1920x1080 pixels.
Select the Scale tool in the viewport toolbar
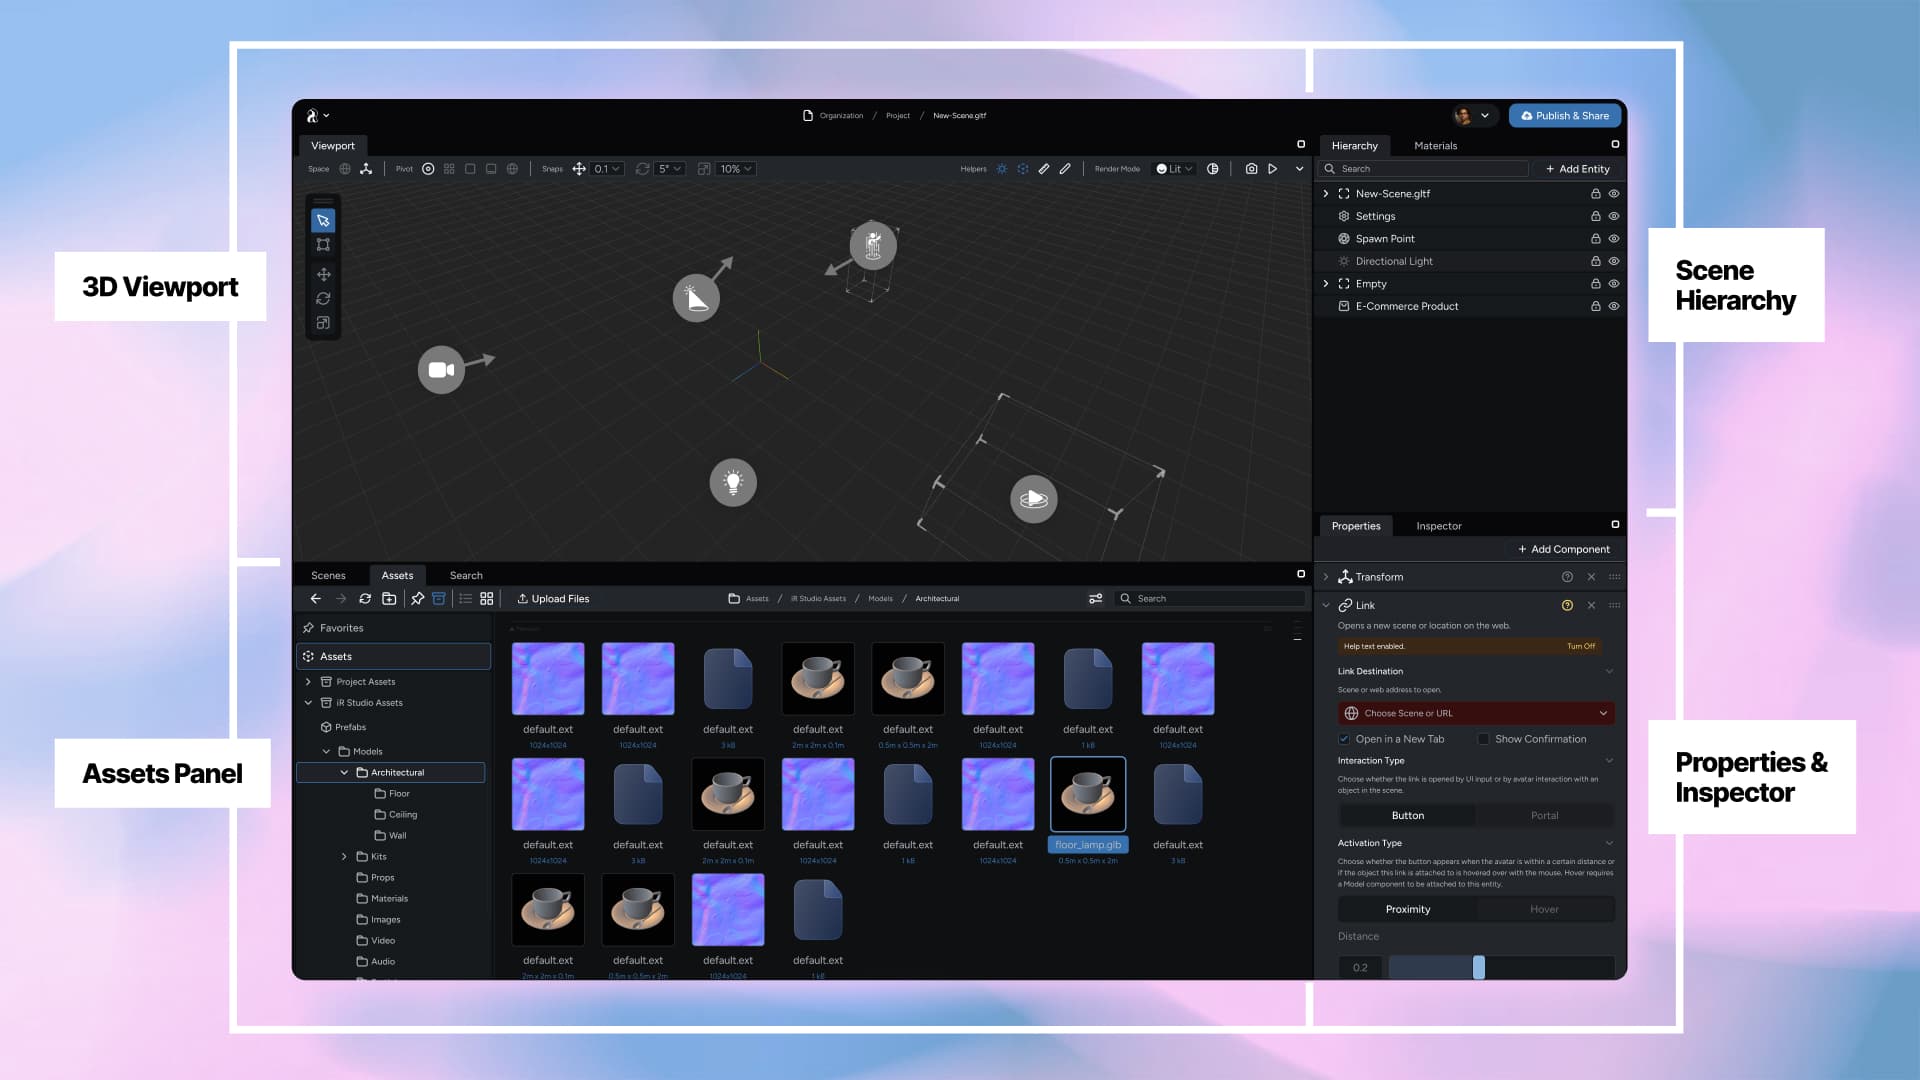click(323, 322)
